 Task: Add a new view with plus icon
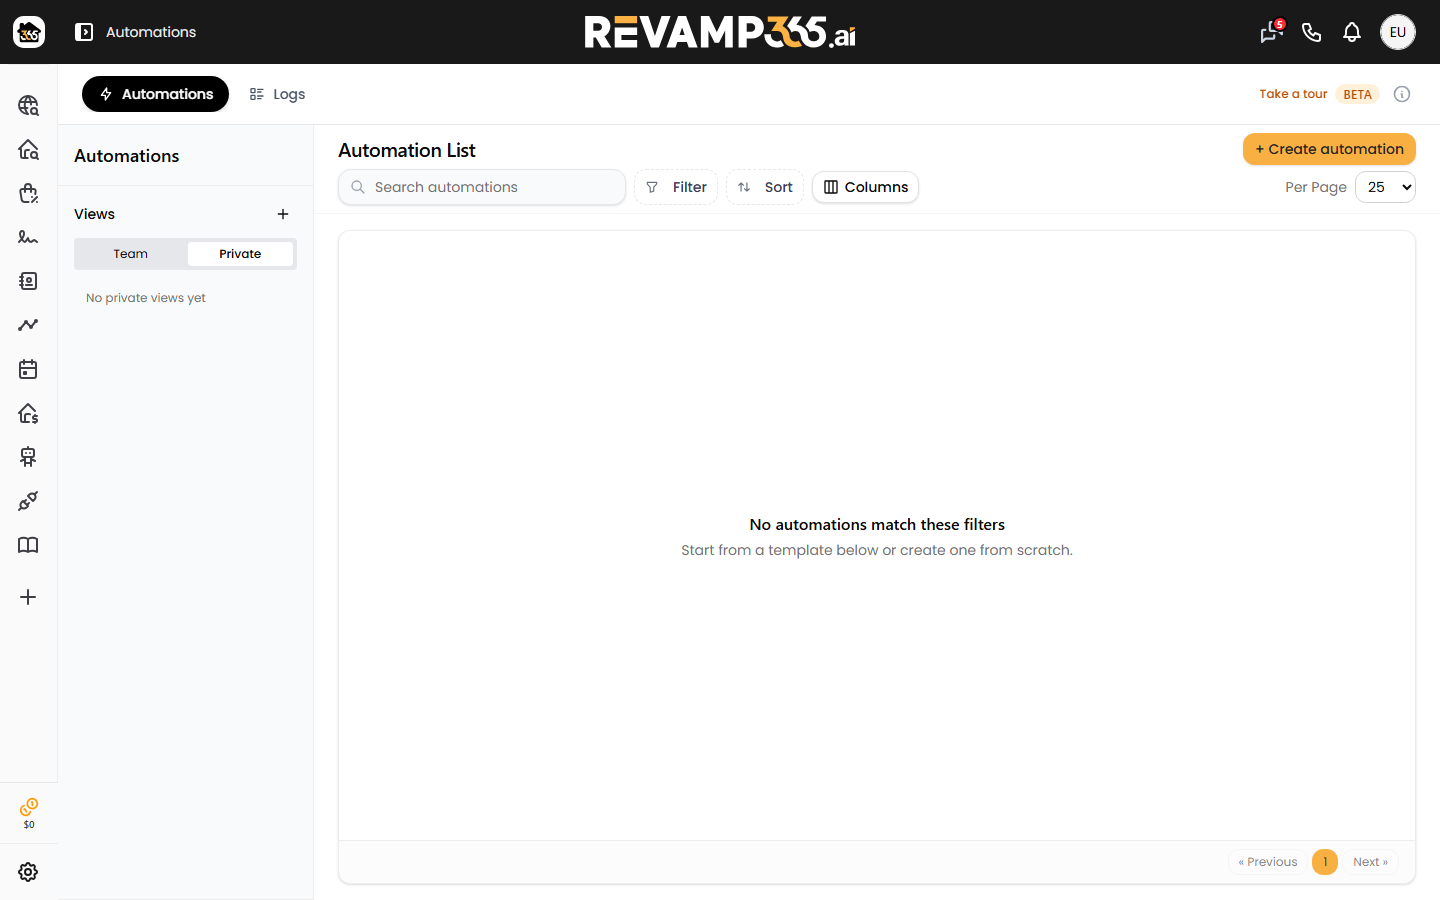pyautogui.click(x=283, y=214)
